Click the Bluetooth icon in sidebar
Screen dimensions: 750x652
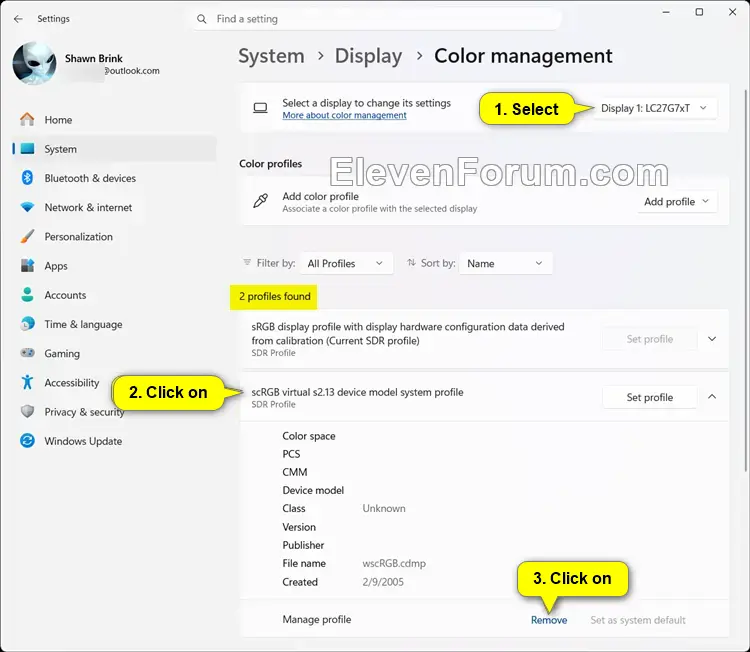[x=27, y=178]
